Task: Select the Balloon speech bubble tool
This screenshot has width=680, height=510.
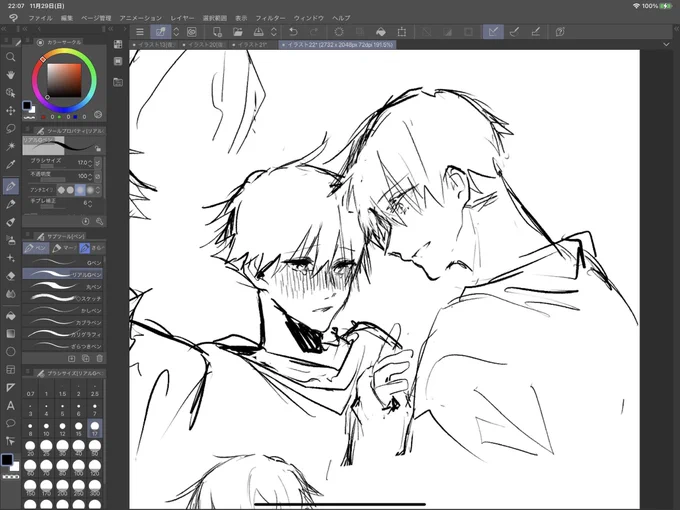Action: pos(11,423)
